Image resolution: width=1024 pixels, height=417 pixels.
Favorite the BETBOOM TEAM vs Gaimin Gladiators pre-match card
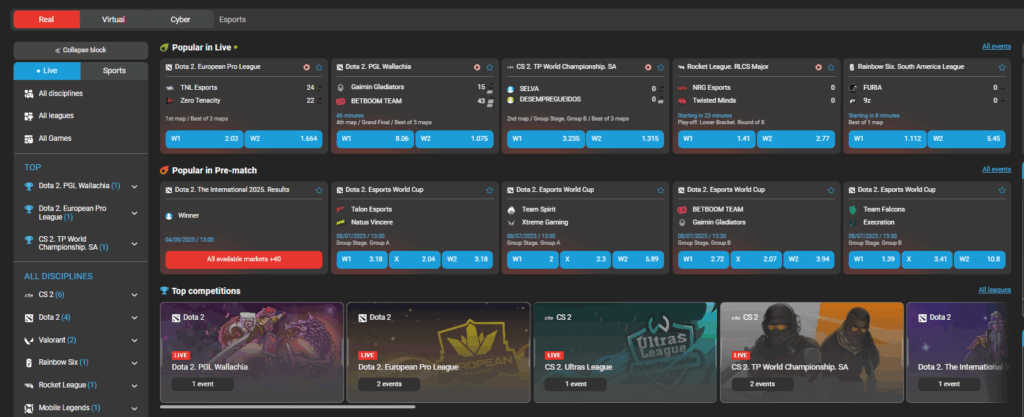pos(831,191)
